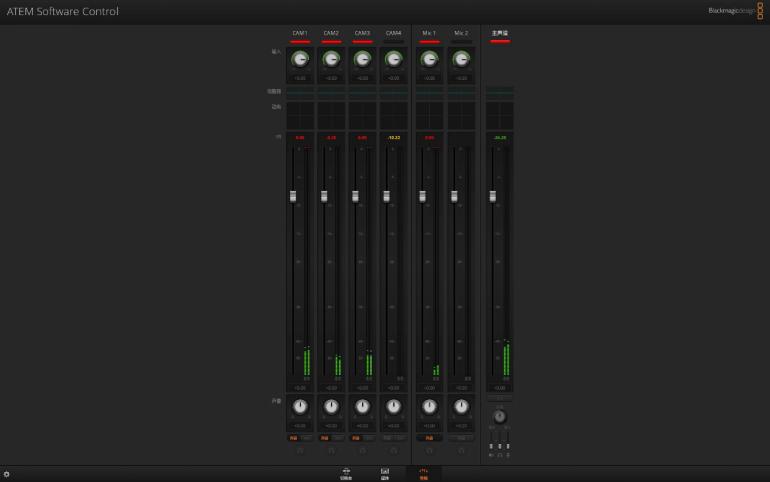Open the Audio tab

pyautogui.click(x=423, y=473)
